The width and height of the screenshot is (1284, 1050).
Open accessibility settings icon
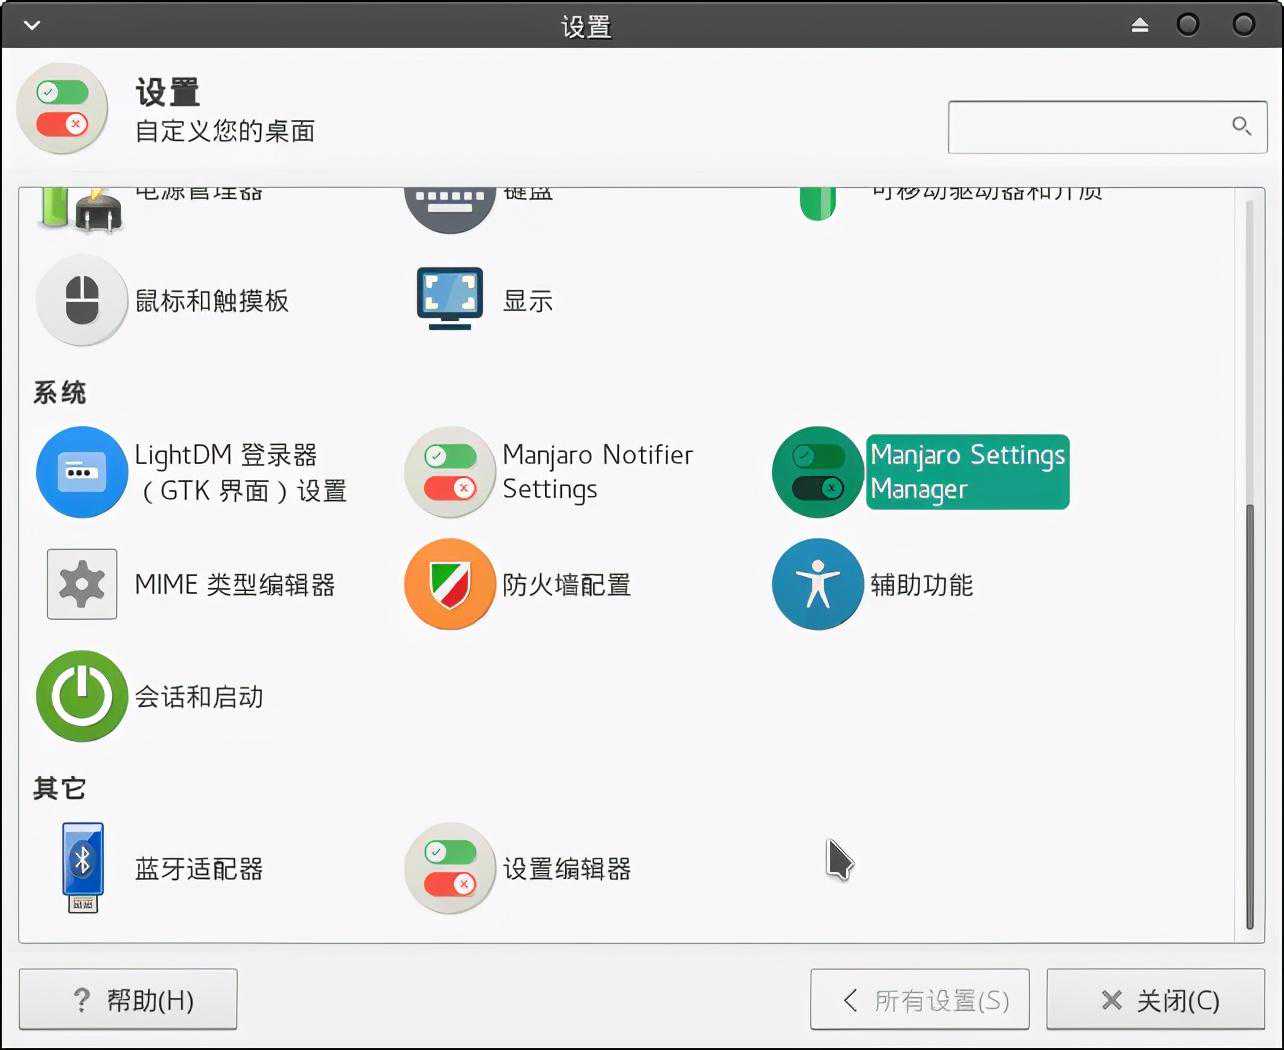(x=818, y=584)
